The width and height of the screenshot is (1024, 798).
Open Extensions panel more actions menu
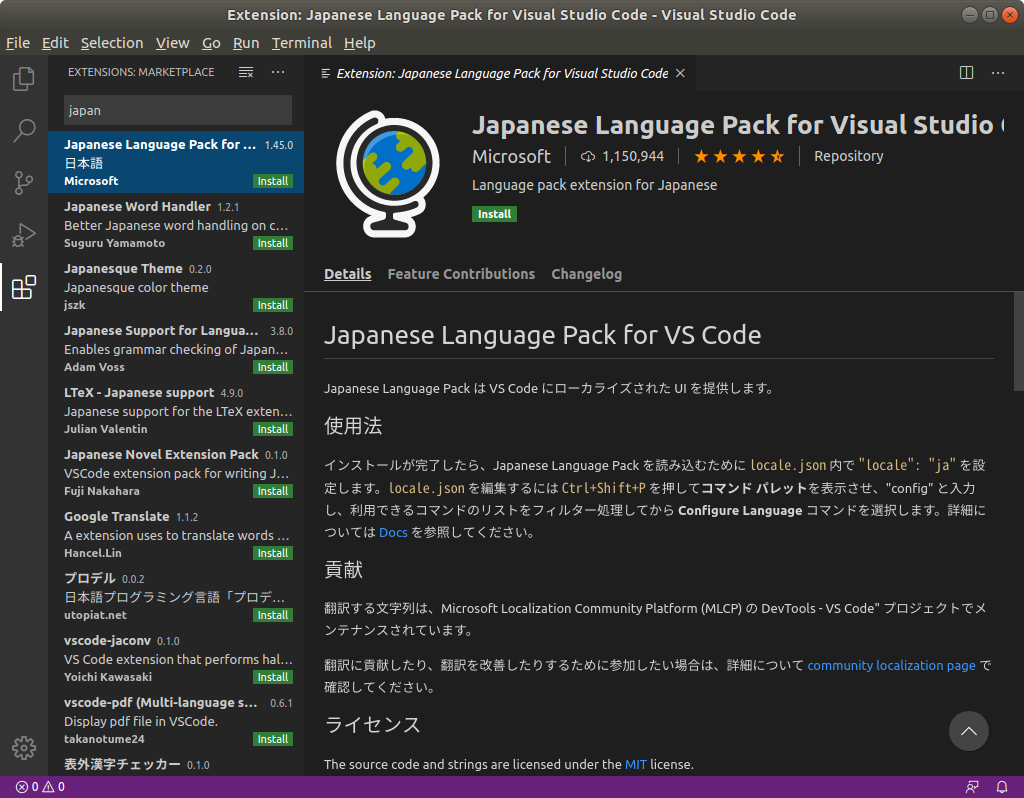pos(278,72)
